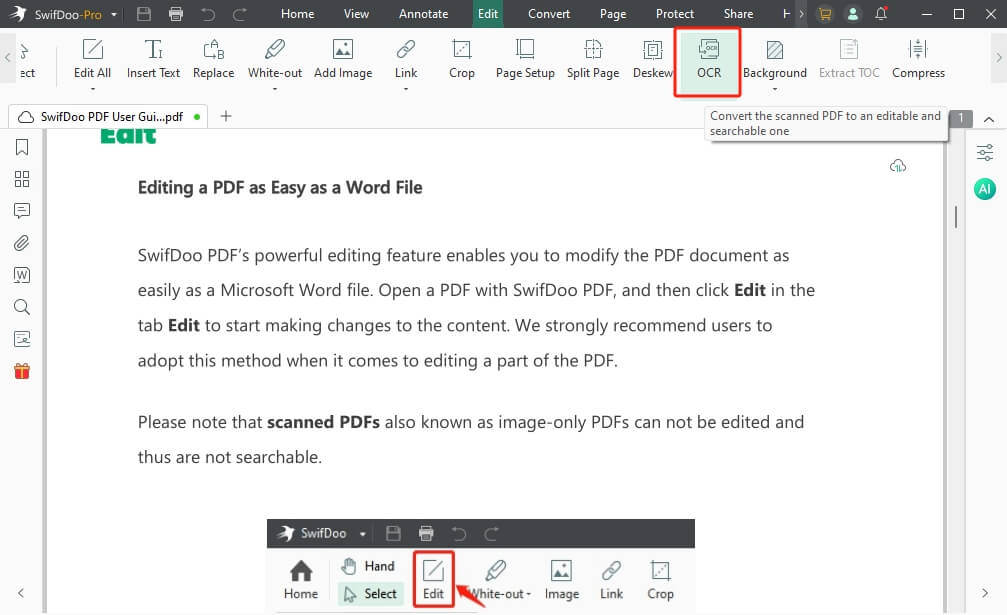Reveal more ribbon tools with right arrow
The image size is (1007, 615).
[999, 58]
